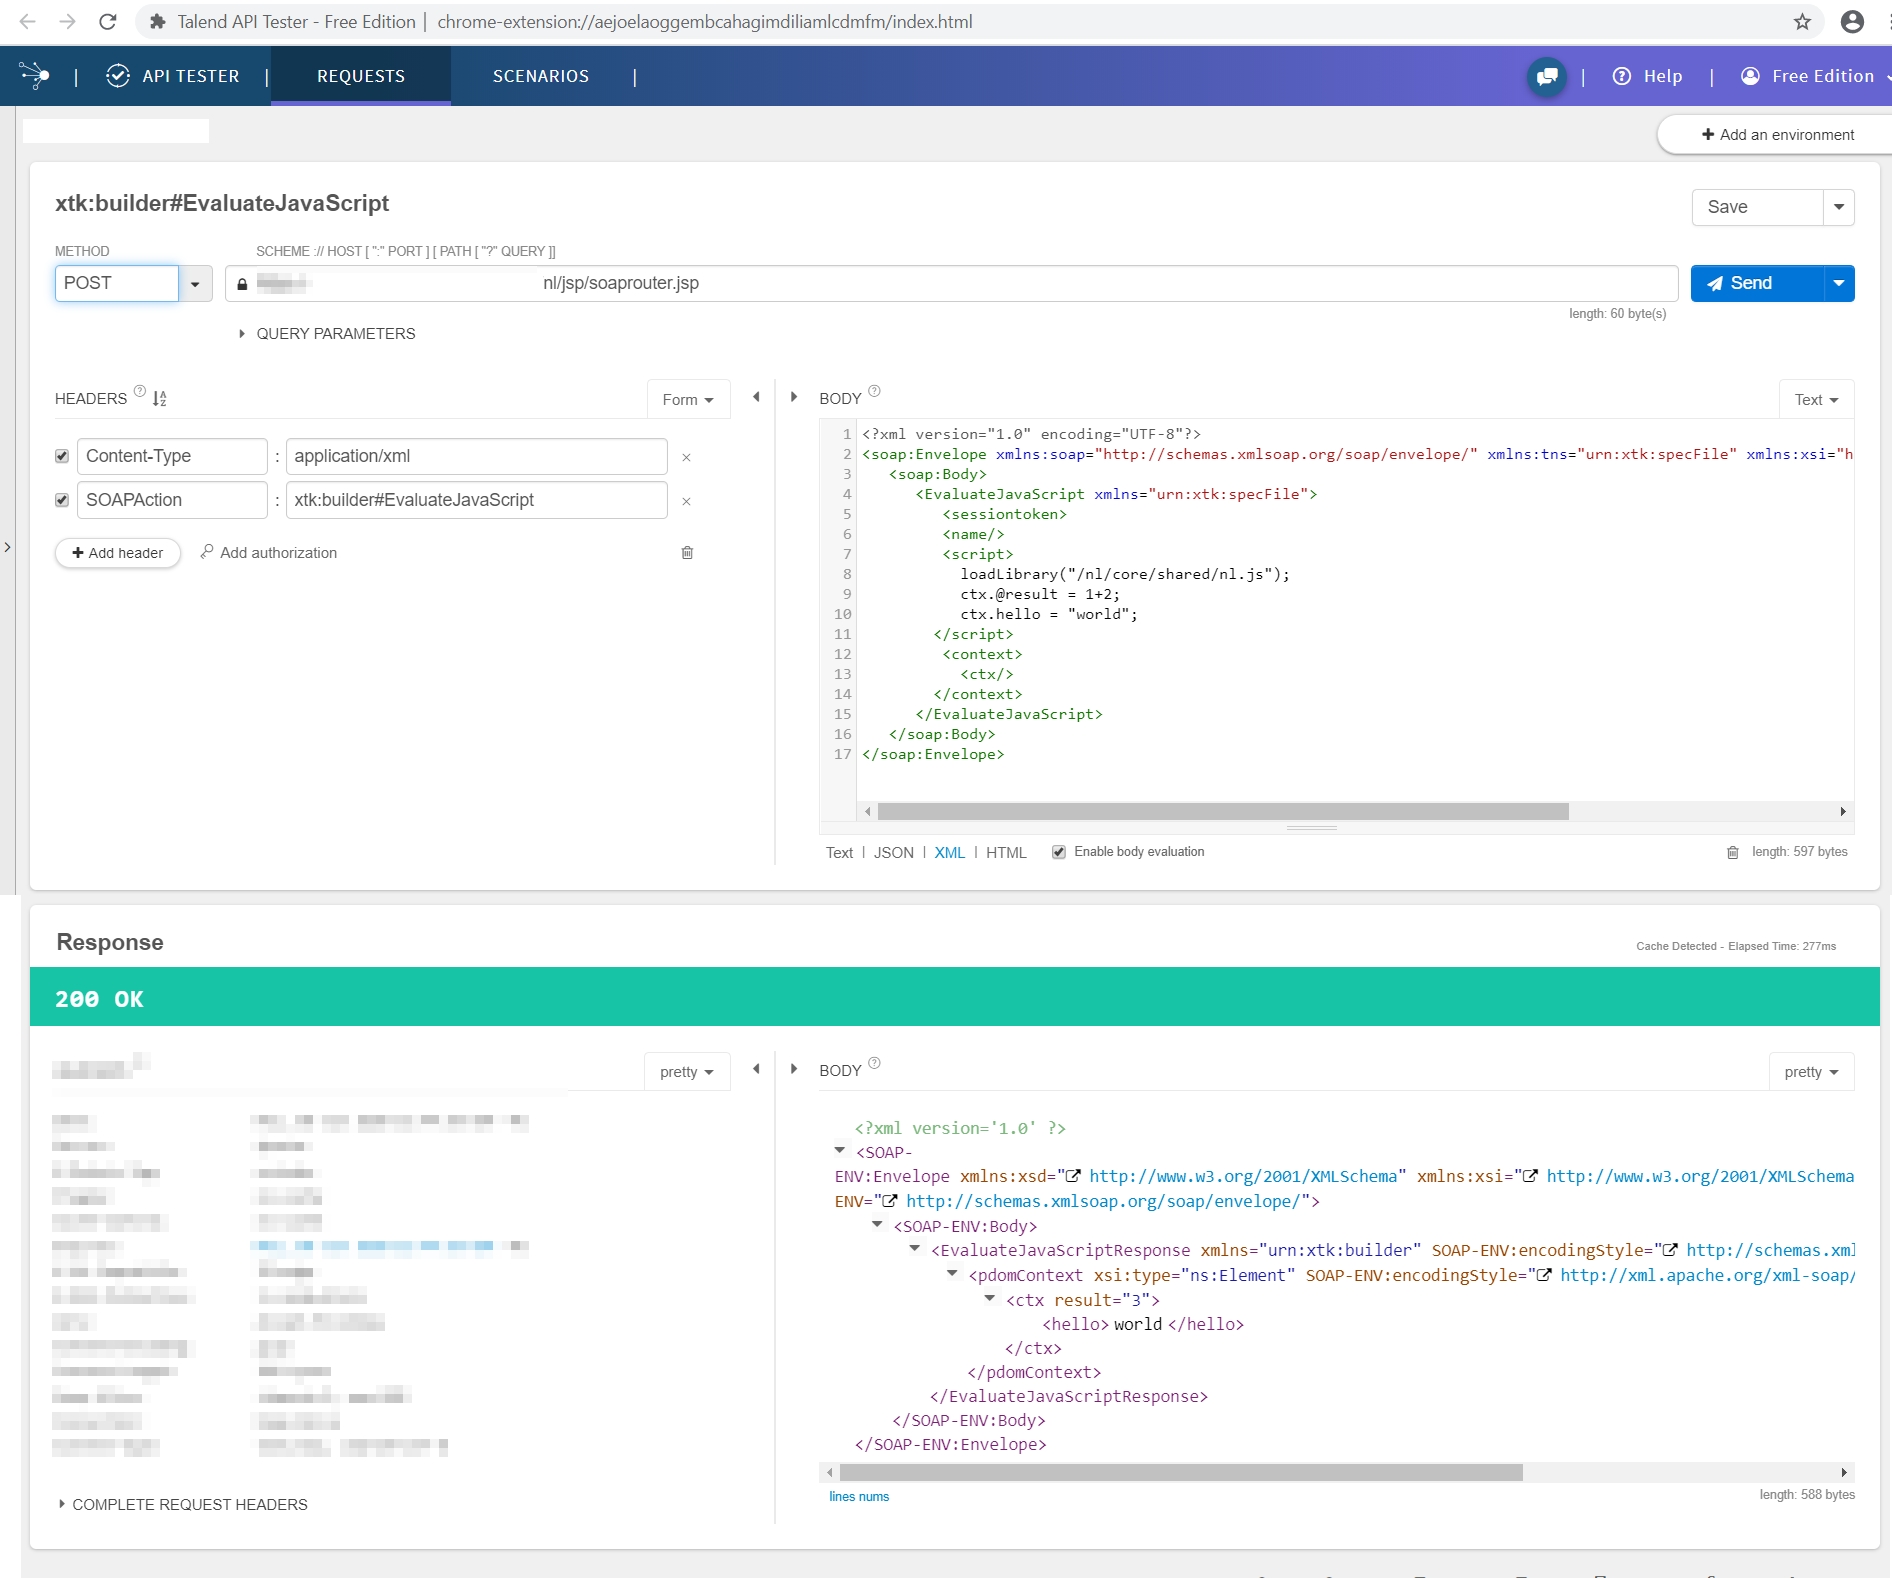Toggle Enable body evaluation checkbox
The height and width of the screenshot is (1578, 1892).
click(1058, 852)
